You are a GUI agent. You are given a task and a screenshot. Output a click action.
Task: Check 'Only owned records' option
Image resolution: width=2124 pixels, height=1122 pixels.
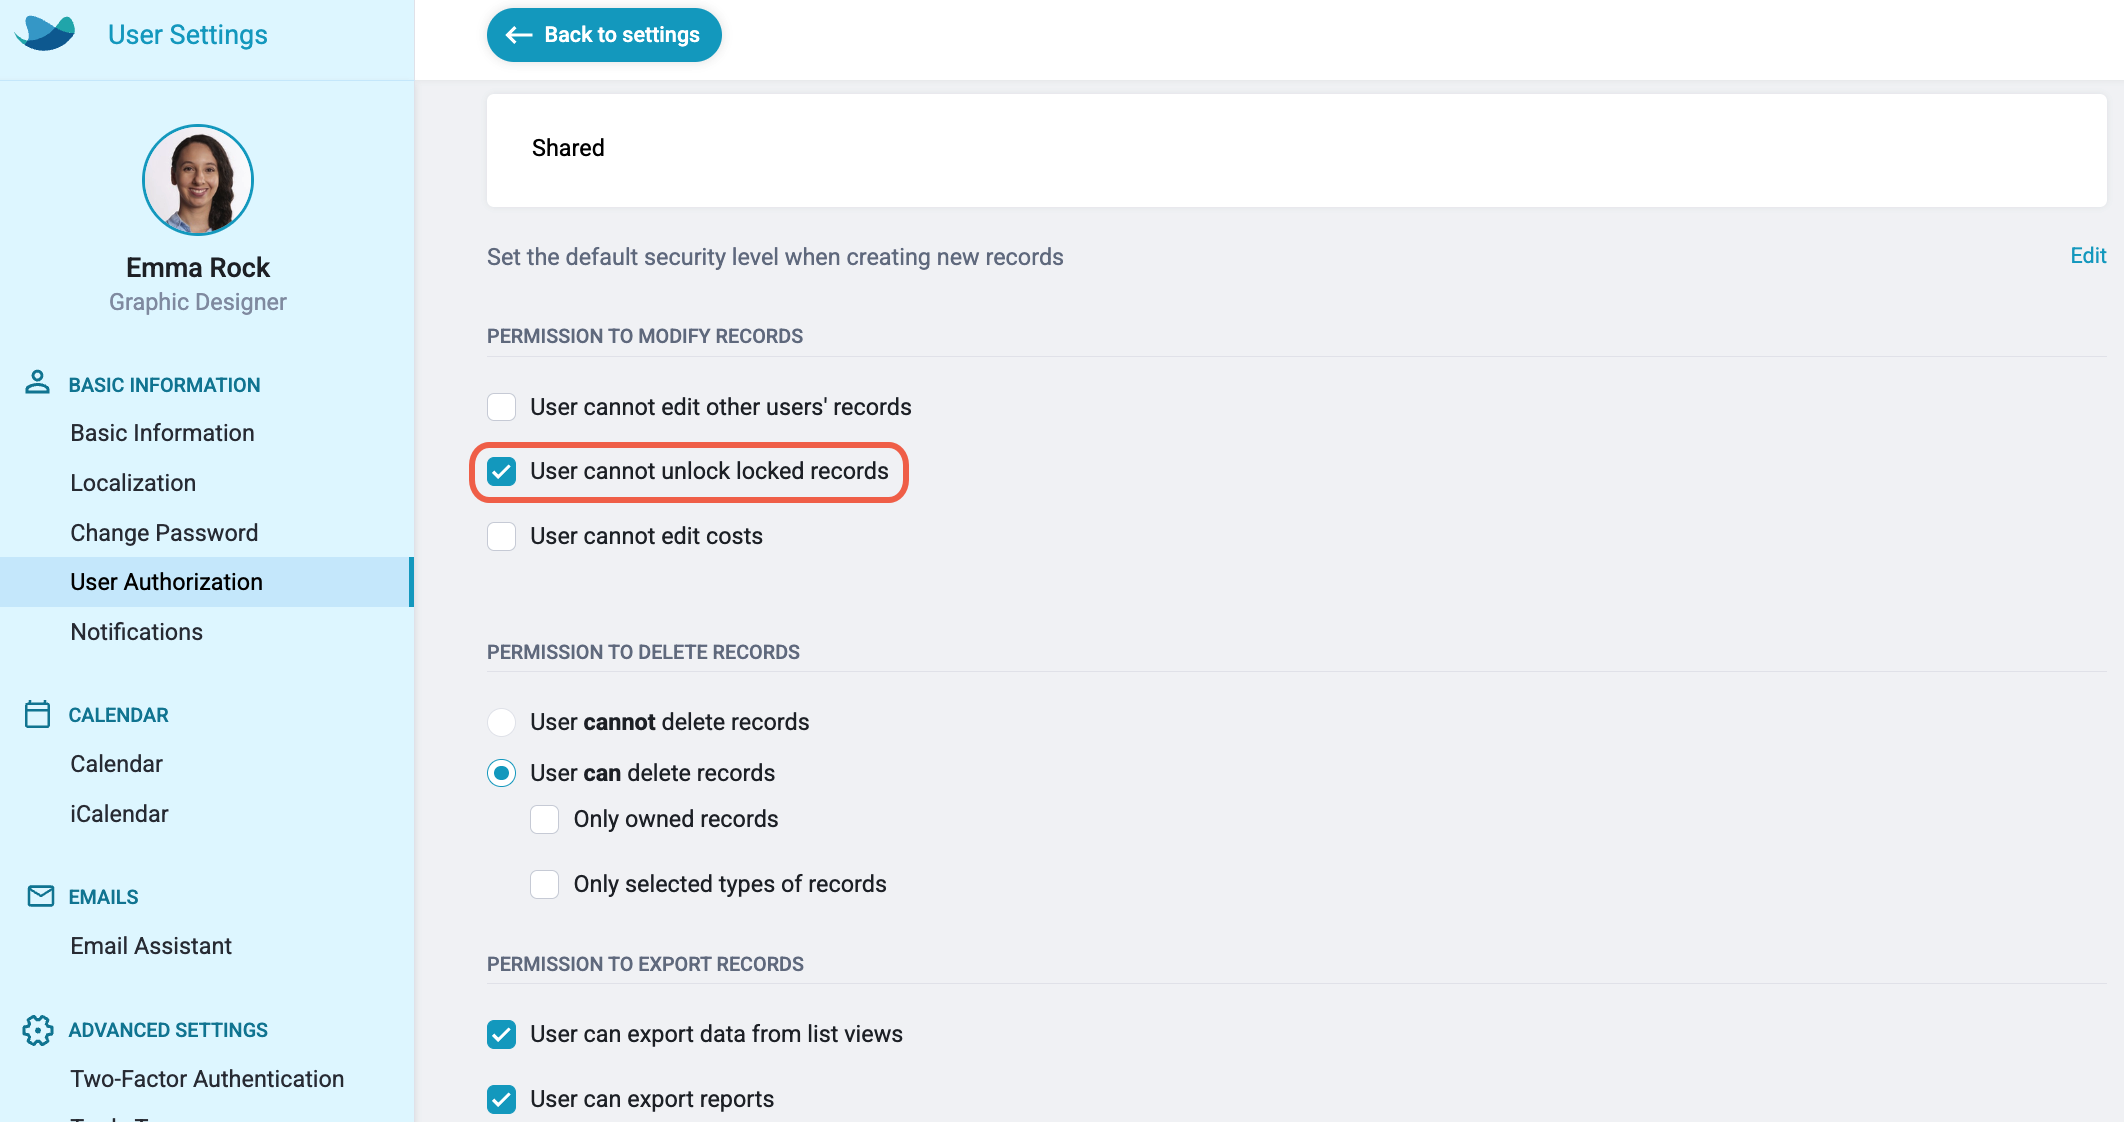coord(545,819)
